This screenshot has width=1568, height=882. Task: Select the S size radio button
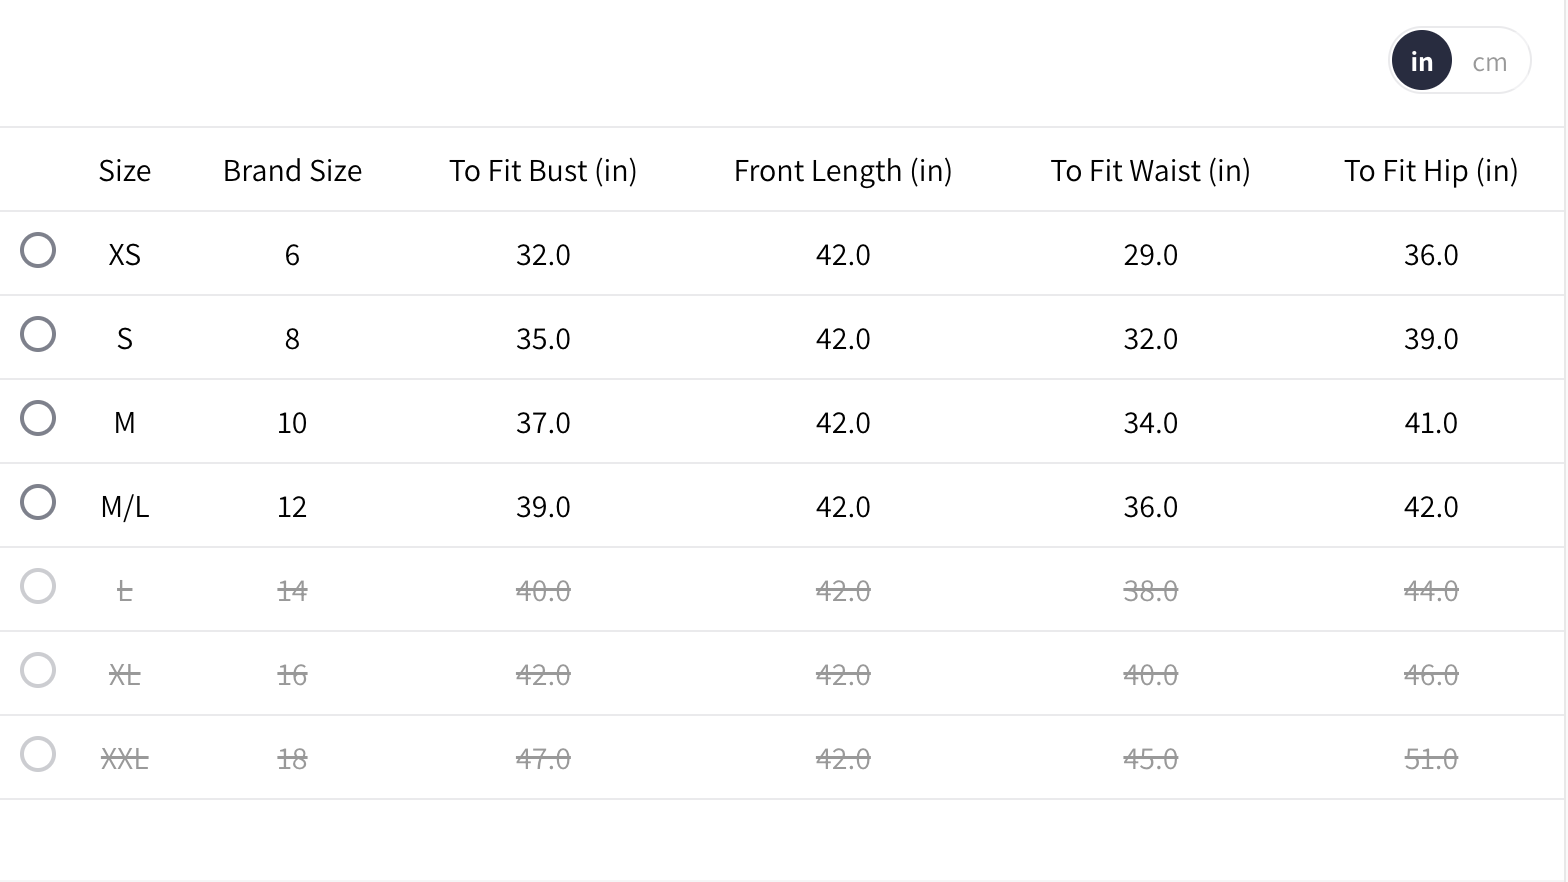click(x=38, y=334)
